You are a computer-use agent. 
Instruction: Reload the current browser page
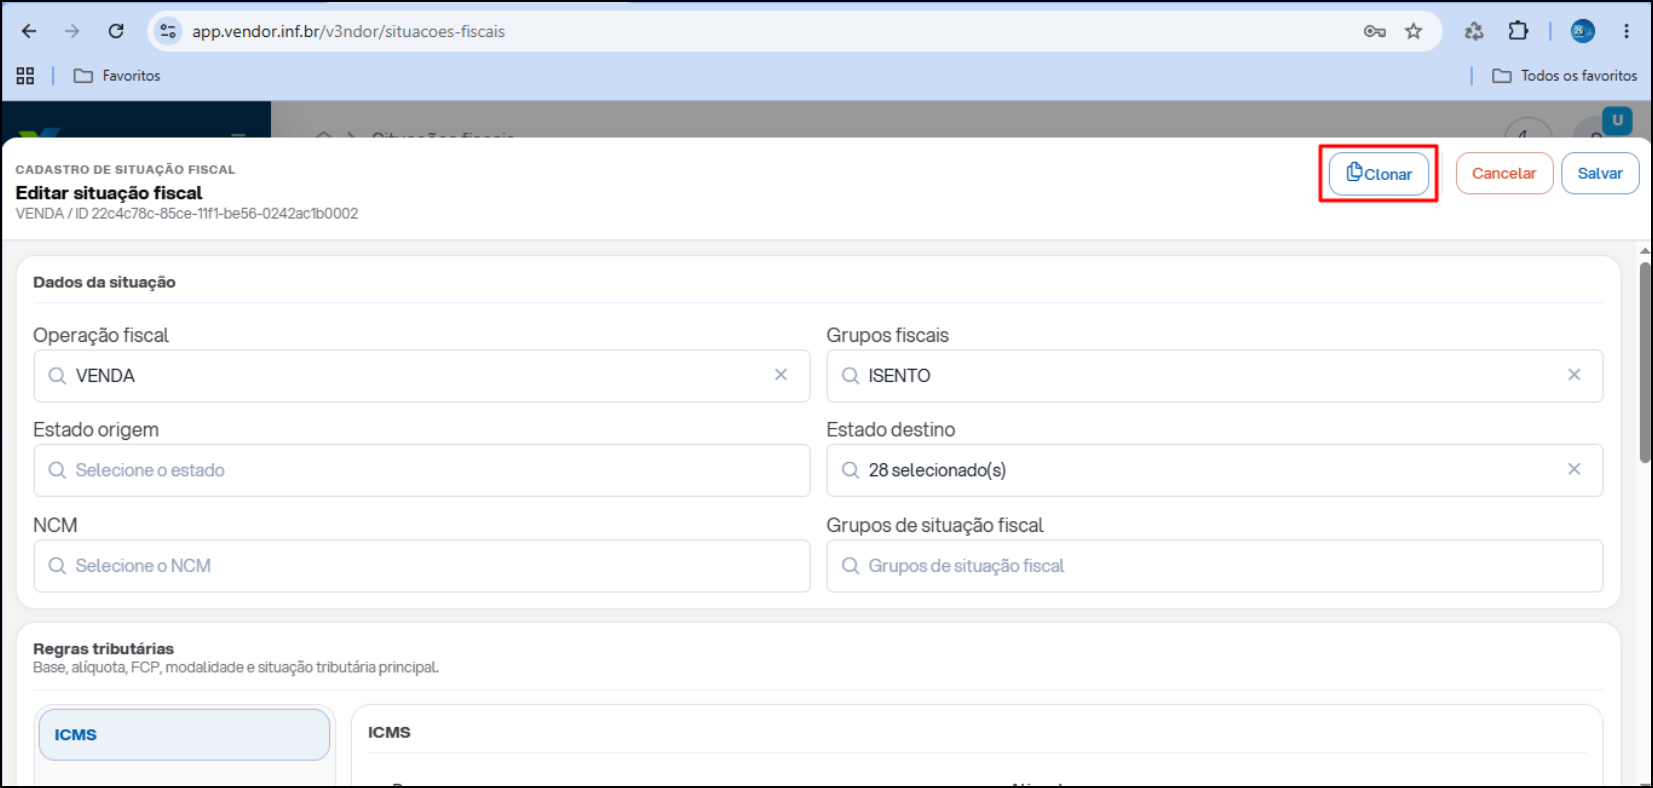pos(116,31)
